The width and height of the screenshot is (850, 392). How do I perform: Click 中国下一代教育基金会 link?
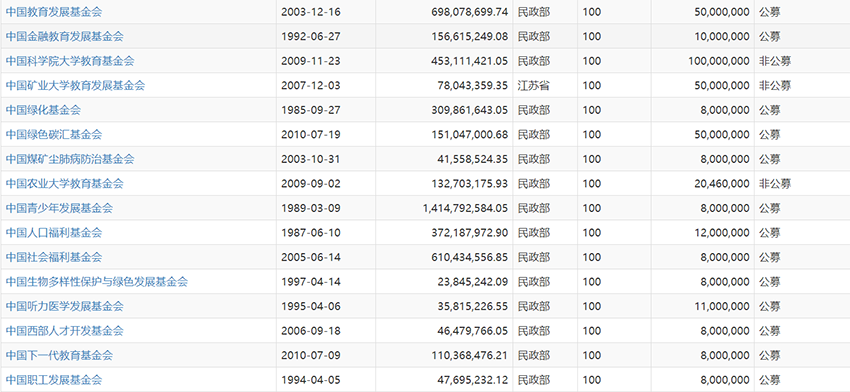[59, 355]
